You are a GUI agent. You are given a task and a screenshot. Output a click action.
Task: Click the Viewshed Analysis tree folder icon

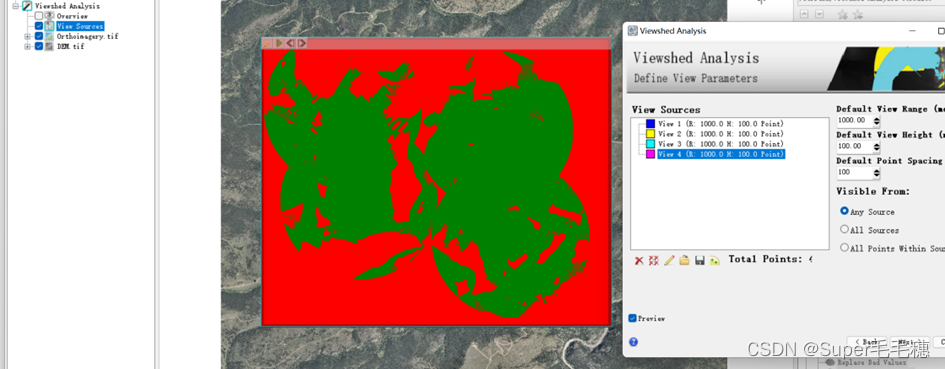[x=27, y=6]
